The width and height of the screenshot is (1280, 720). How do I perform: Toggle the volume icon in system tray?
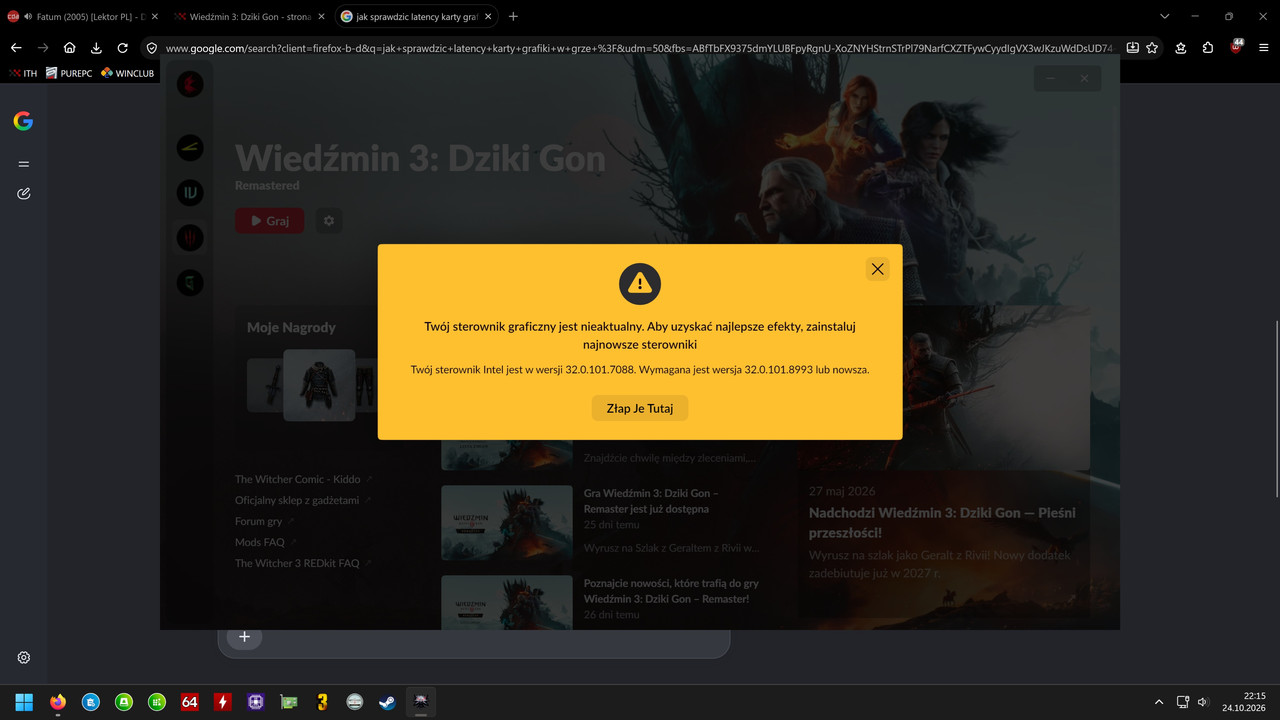tap(1203, 702)
